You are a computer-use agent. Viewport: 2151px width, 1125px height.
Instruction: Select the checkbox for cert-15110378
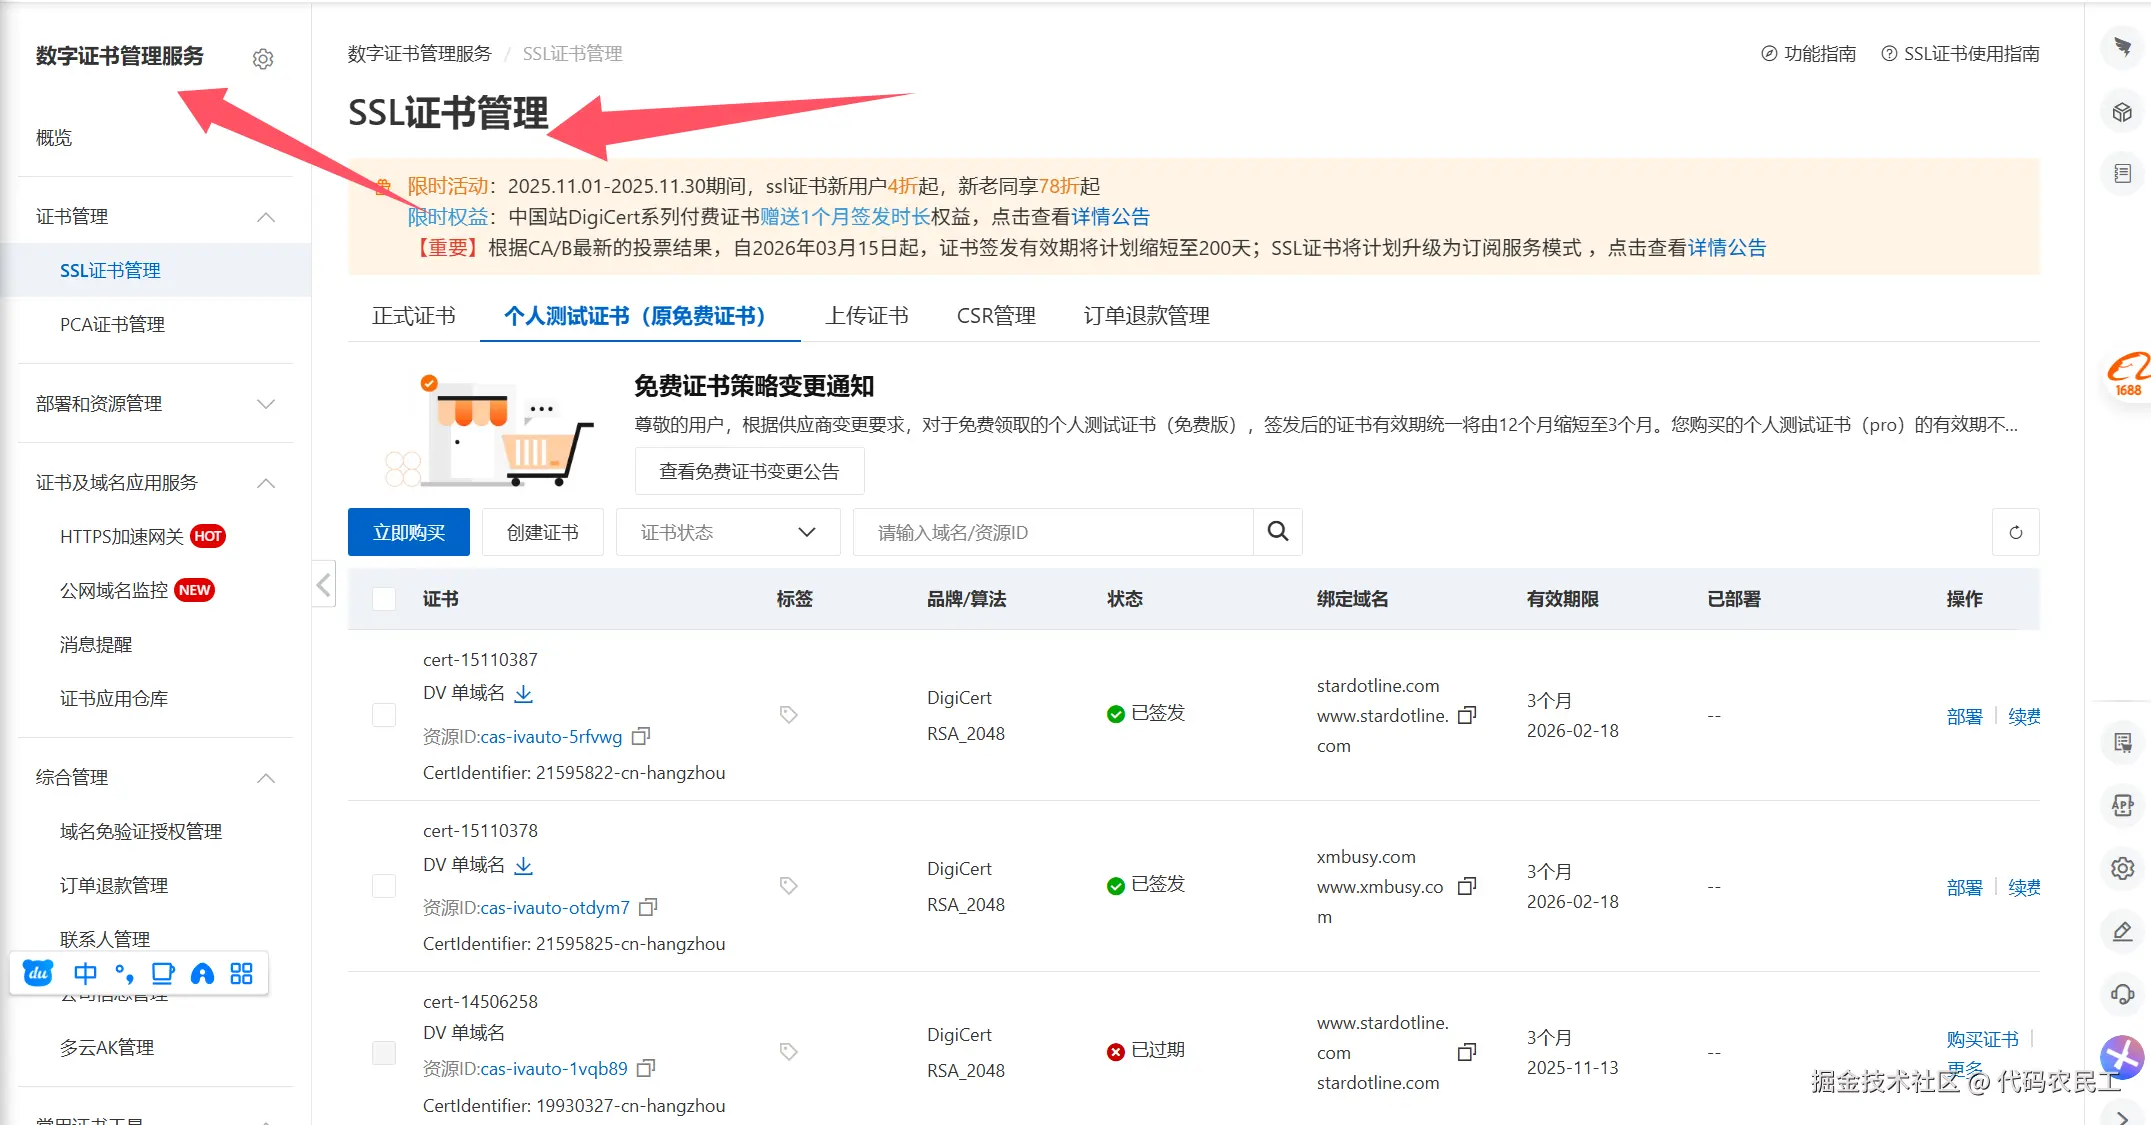tap(384, 886)
